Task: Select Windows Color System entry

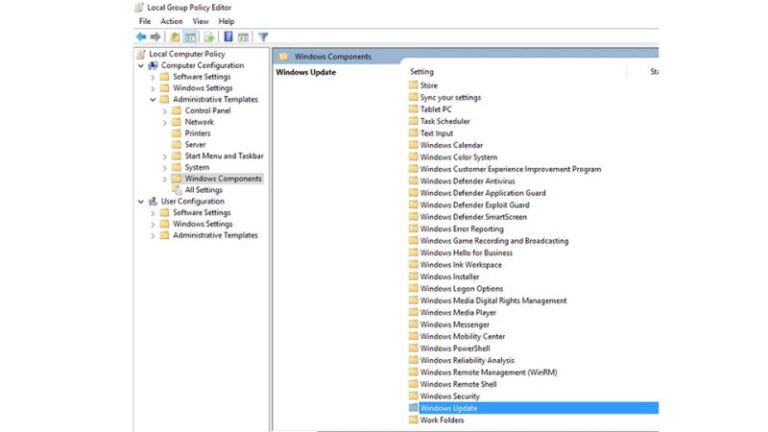Action: 458,157
